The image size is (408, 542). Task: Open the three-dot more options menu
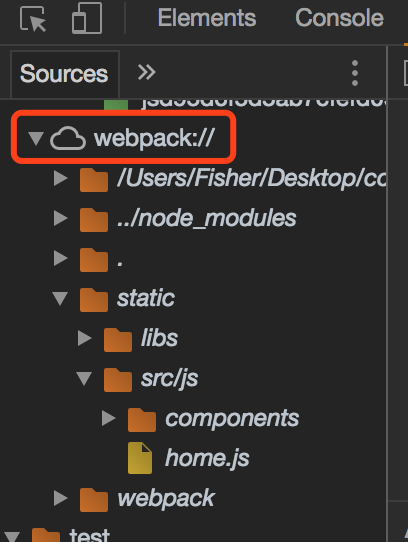355,73
